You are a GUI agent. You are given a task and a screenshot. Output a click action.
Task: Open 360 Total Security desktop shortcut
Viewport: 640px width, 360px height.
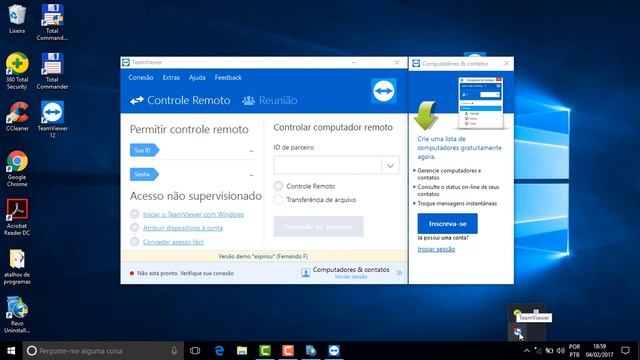pos(17,71)
